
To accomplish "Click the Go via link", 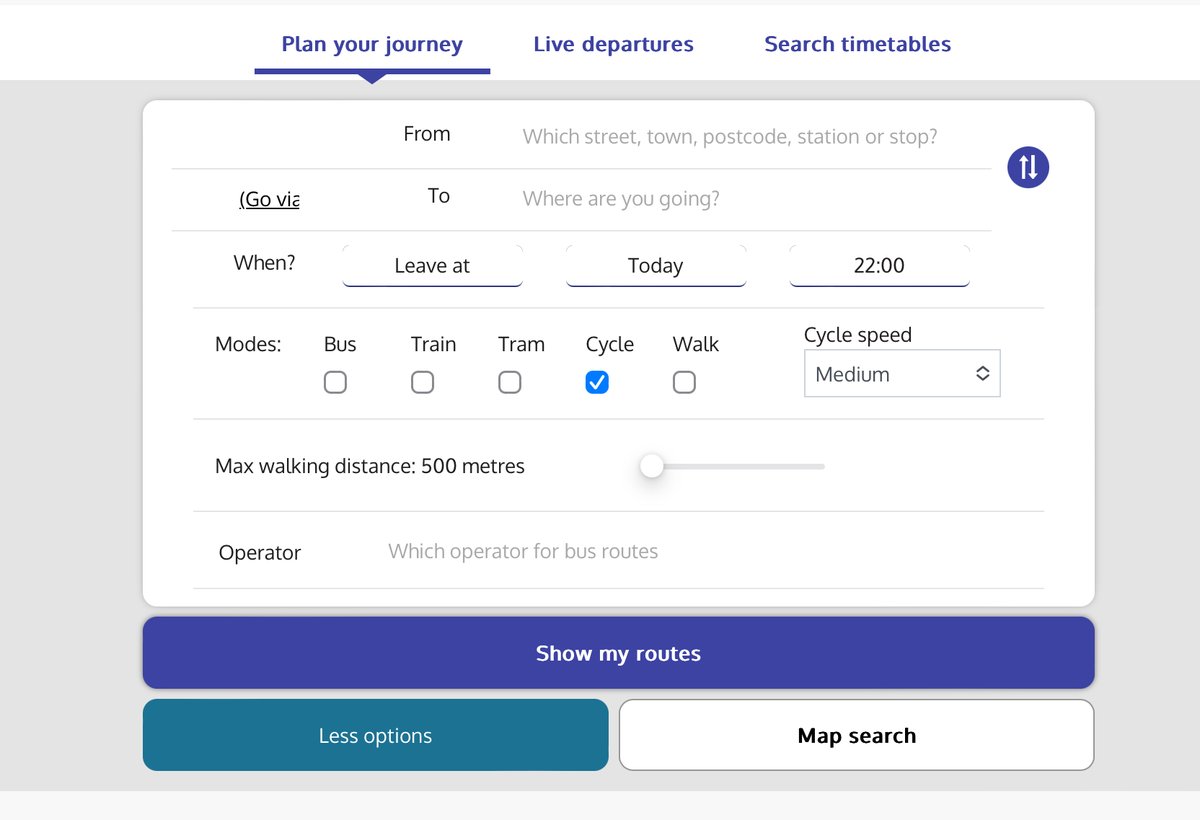I will [269, 199].
